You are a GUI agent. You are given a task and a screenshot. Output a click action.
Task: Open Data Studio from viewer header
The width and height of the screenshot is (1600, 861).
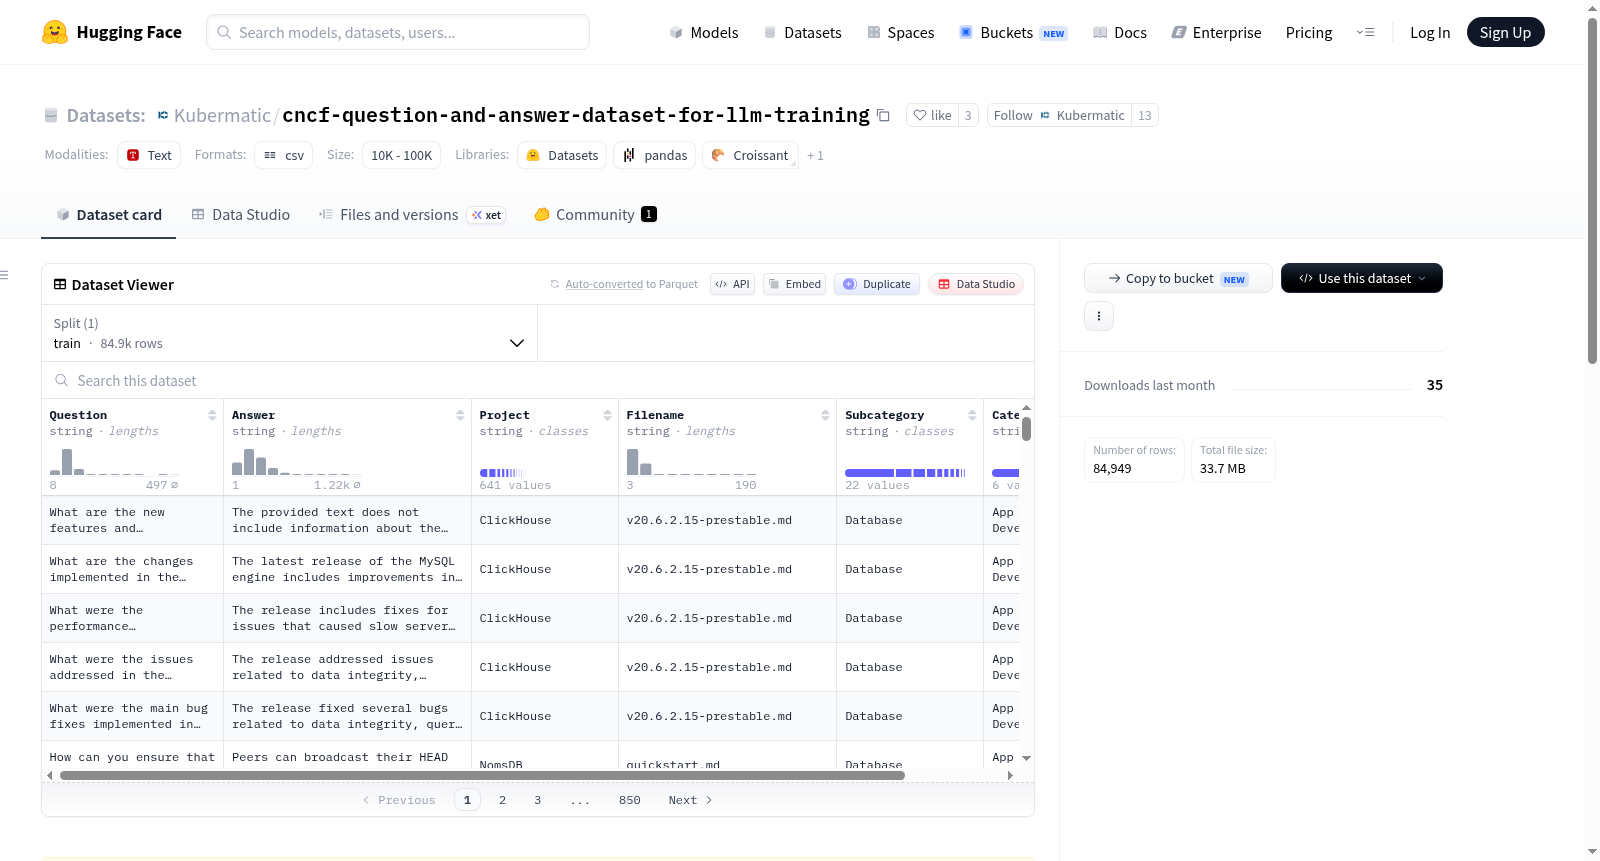(976, 284)
